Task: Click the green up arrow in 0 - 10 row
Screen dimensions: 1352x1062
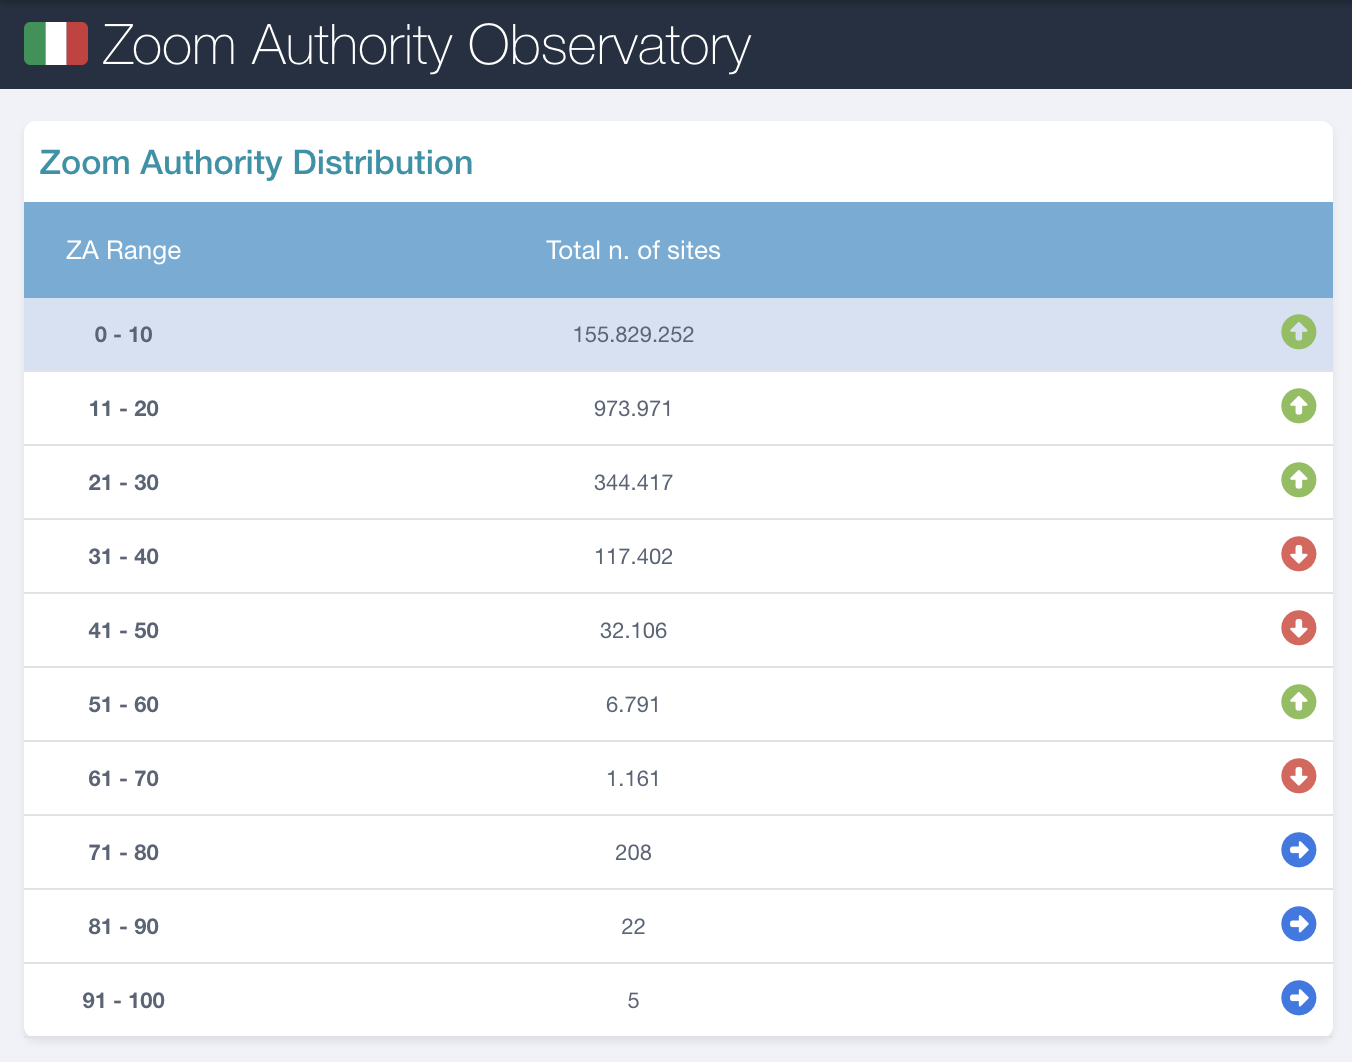Action: tap(1298, 332)
